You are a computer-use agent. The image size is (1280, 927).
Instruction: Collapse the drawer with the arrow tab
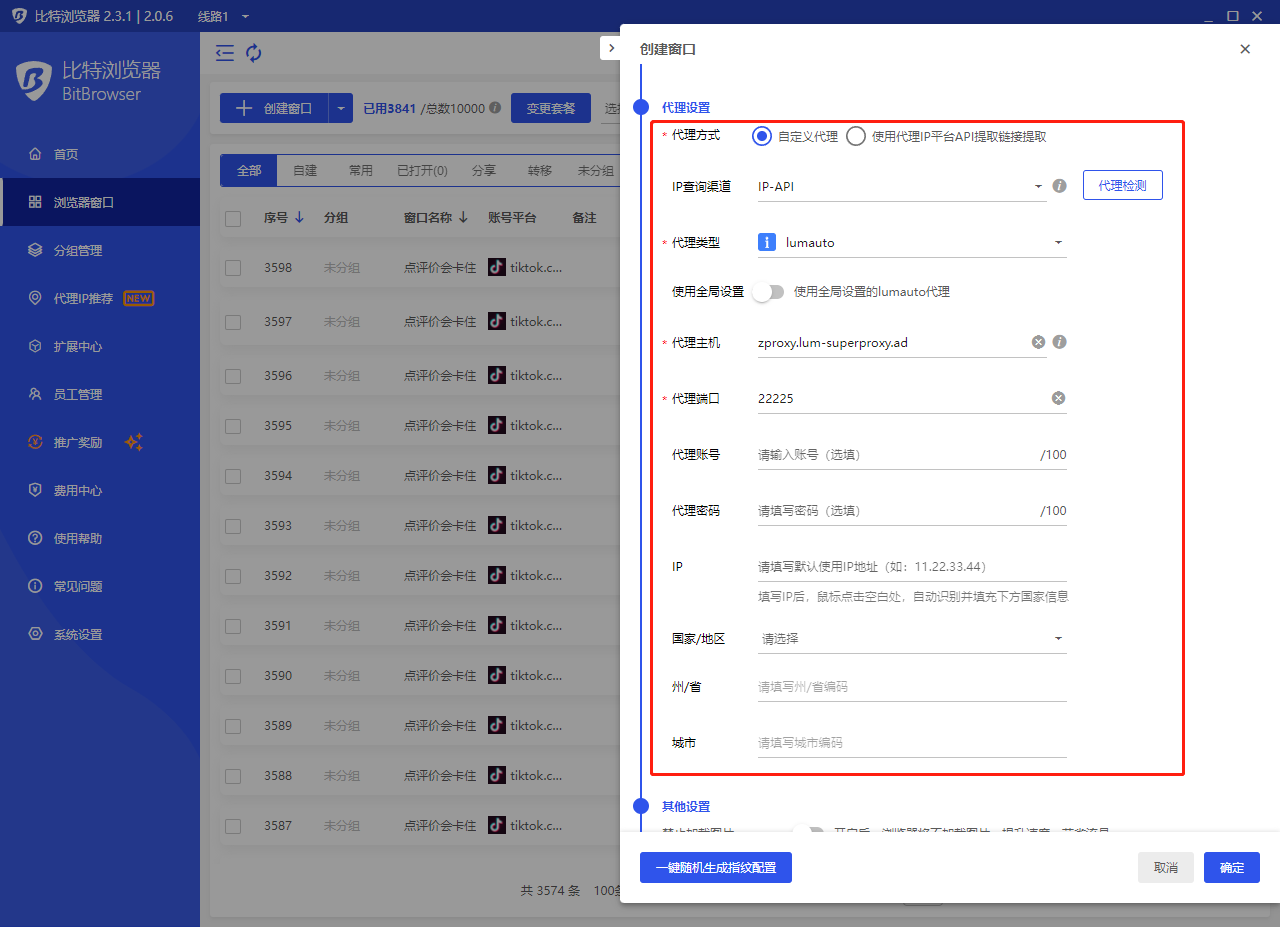[x=611, y=48]
